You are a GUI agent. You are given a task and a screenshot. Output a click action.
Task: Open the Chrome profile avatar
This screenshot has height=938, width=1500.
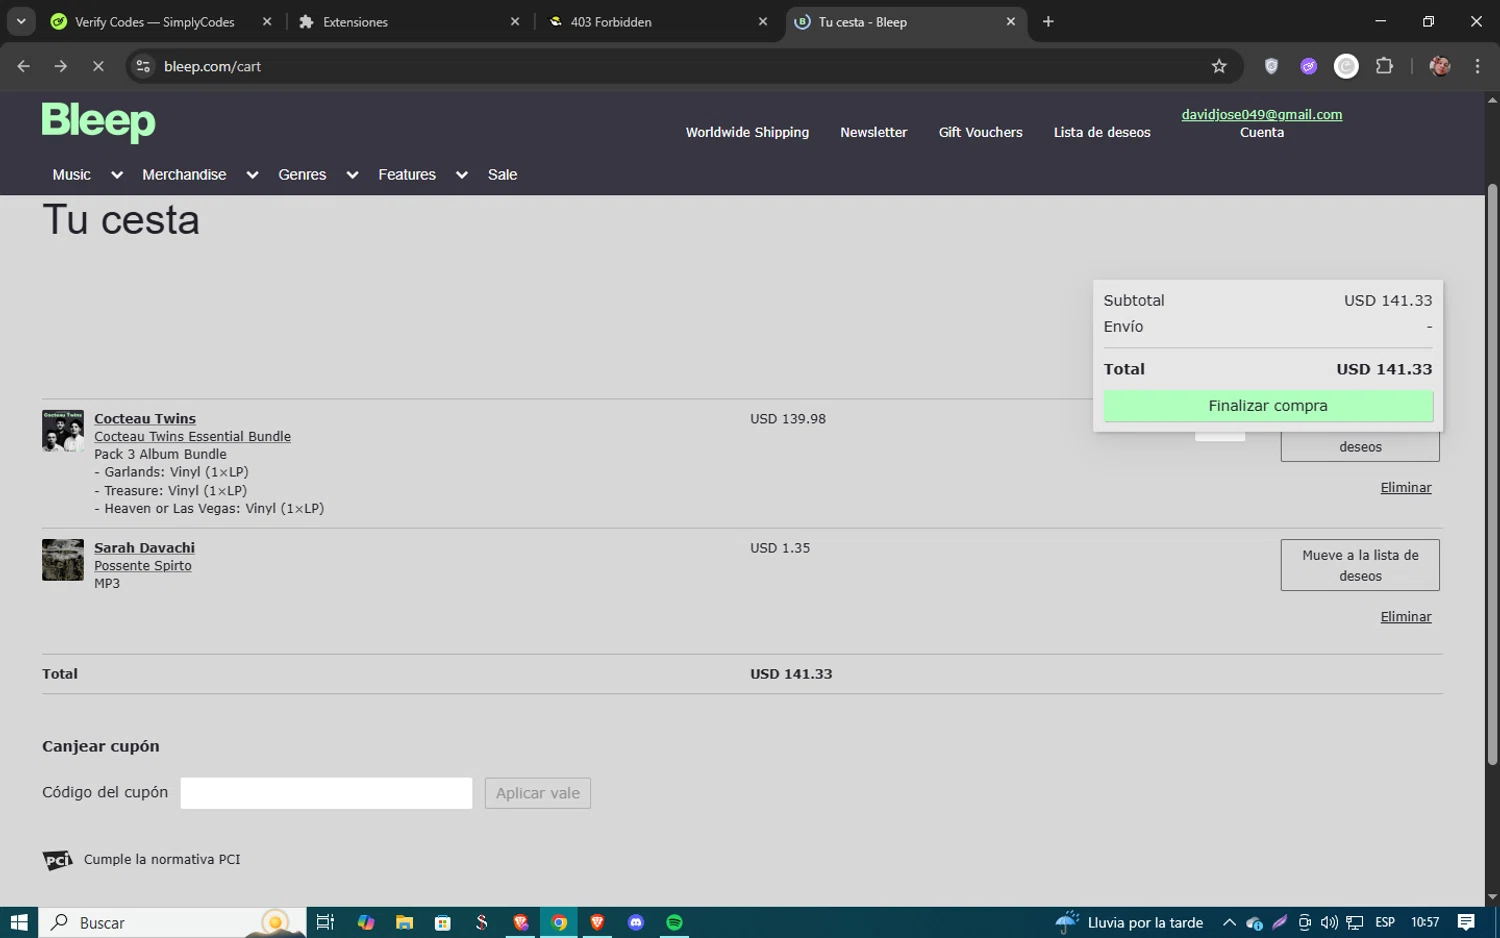click(1440, 66)
